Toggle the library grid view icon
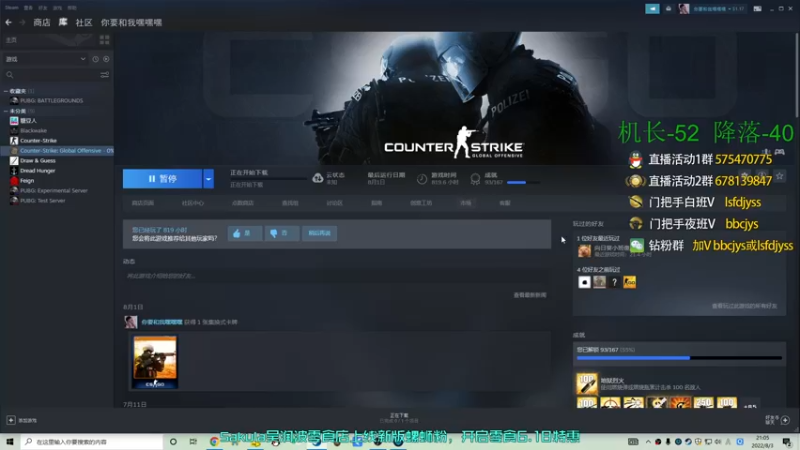 [105, 40]
